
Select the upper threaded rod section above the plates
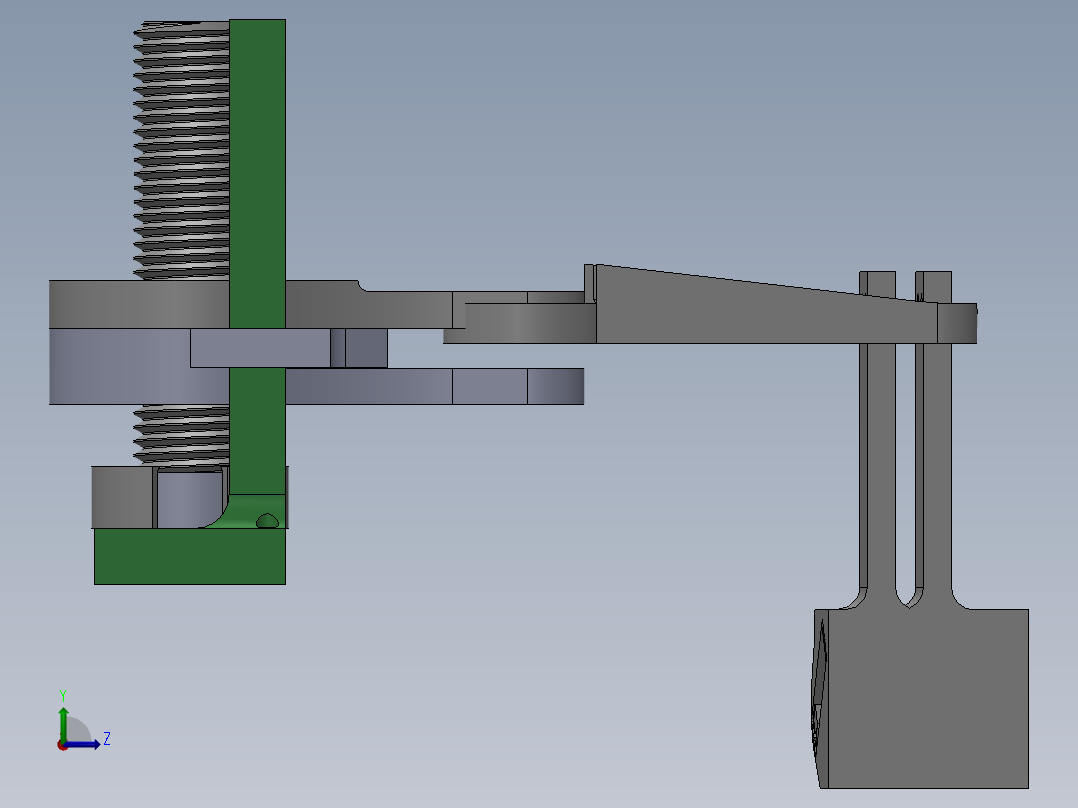coord(182,150)
